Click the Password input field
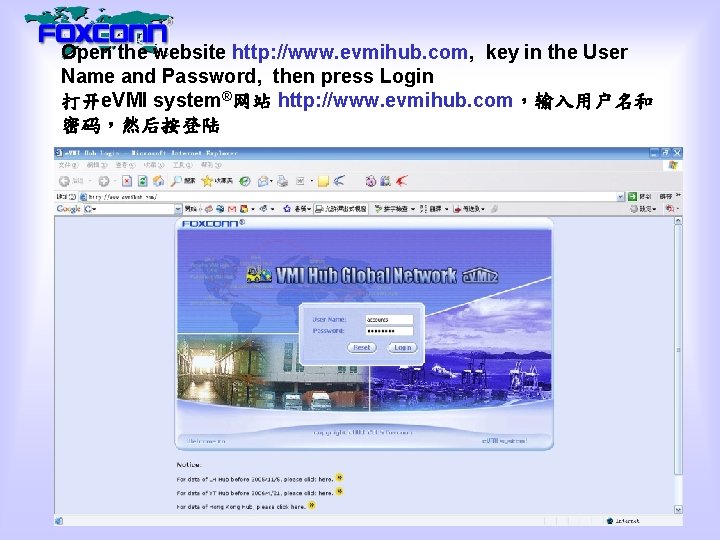The image size is (720, 540). [389, 331]
